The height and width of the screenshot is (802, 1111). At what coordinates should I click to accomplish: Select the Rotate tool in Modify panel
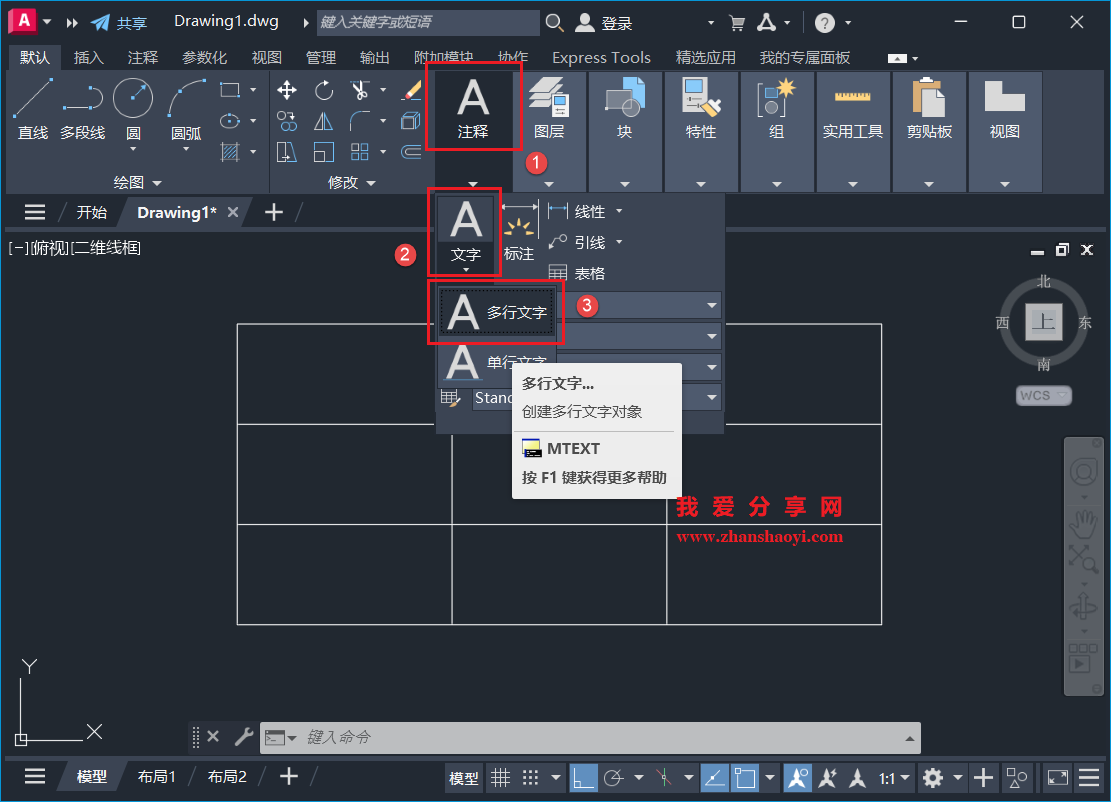pyautogui.click(x=323, y=90)
